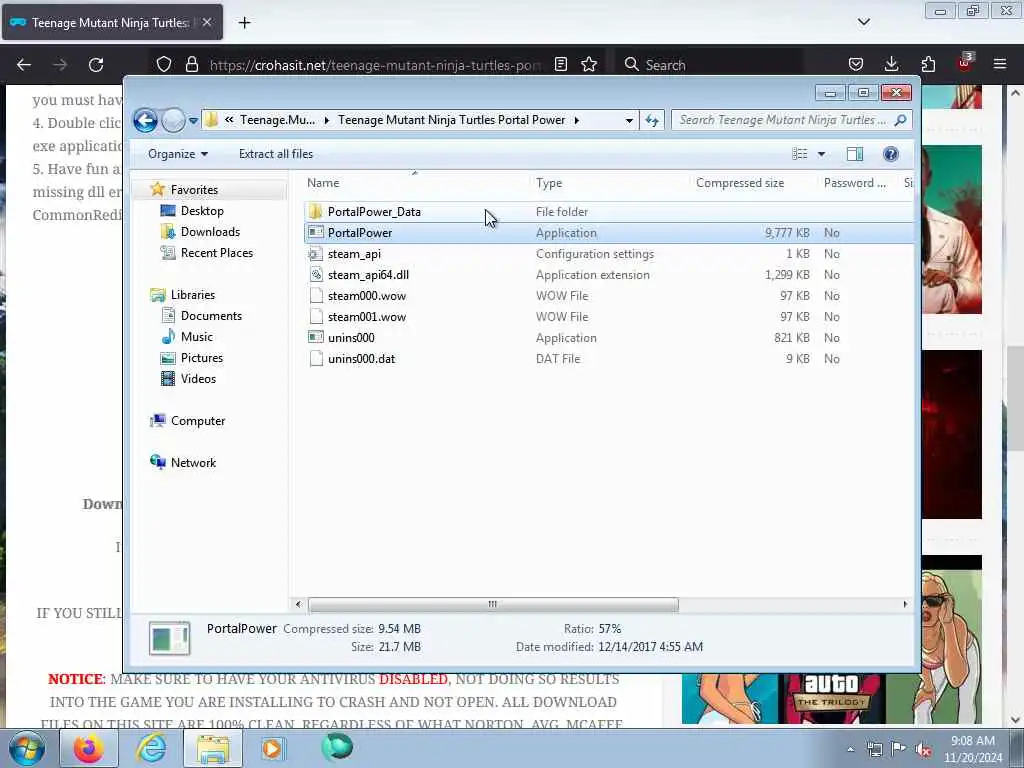This screenshot has height=768, width=1024.
Task: Select Computer in navigation pane
Action: click(x=198, y=421)
